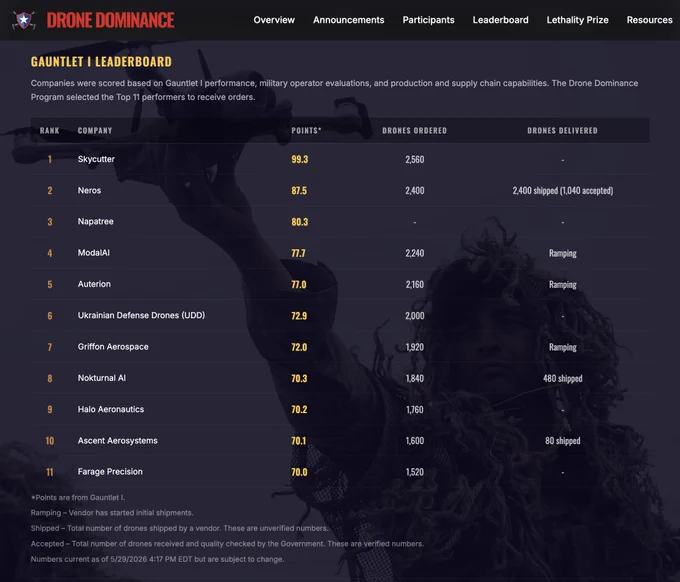680x582 pixels.
Task: Click the RANK column header
Action: coord(49,131)
